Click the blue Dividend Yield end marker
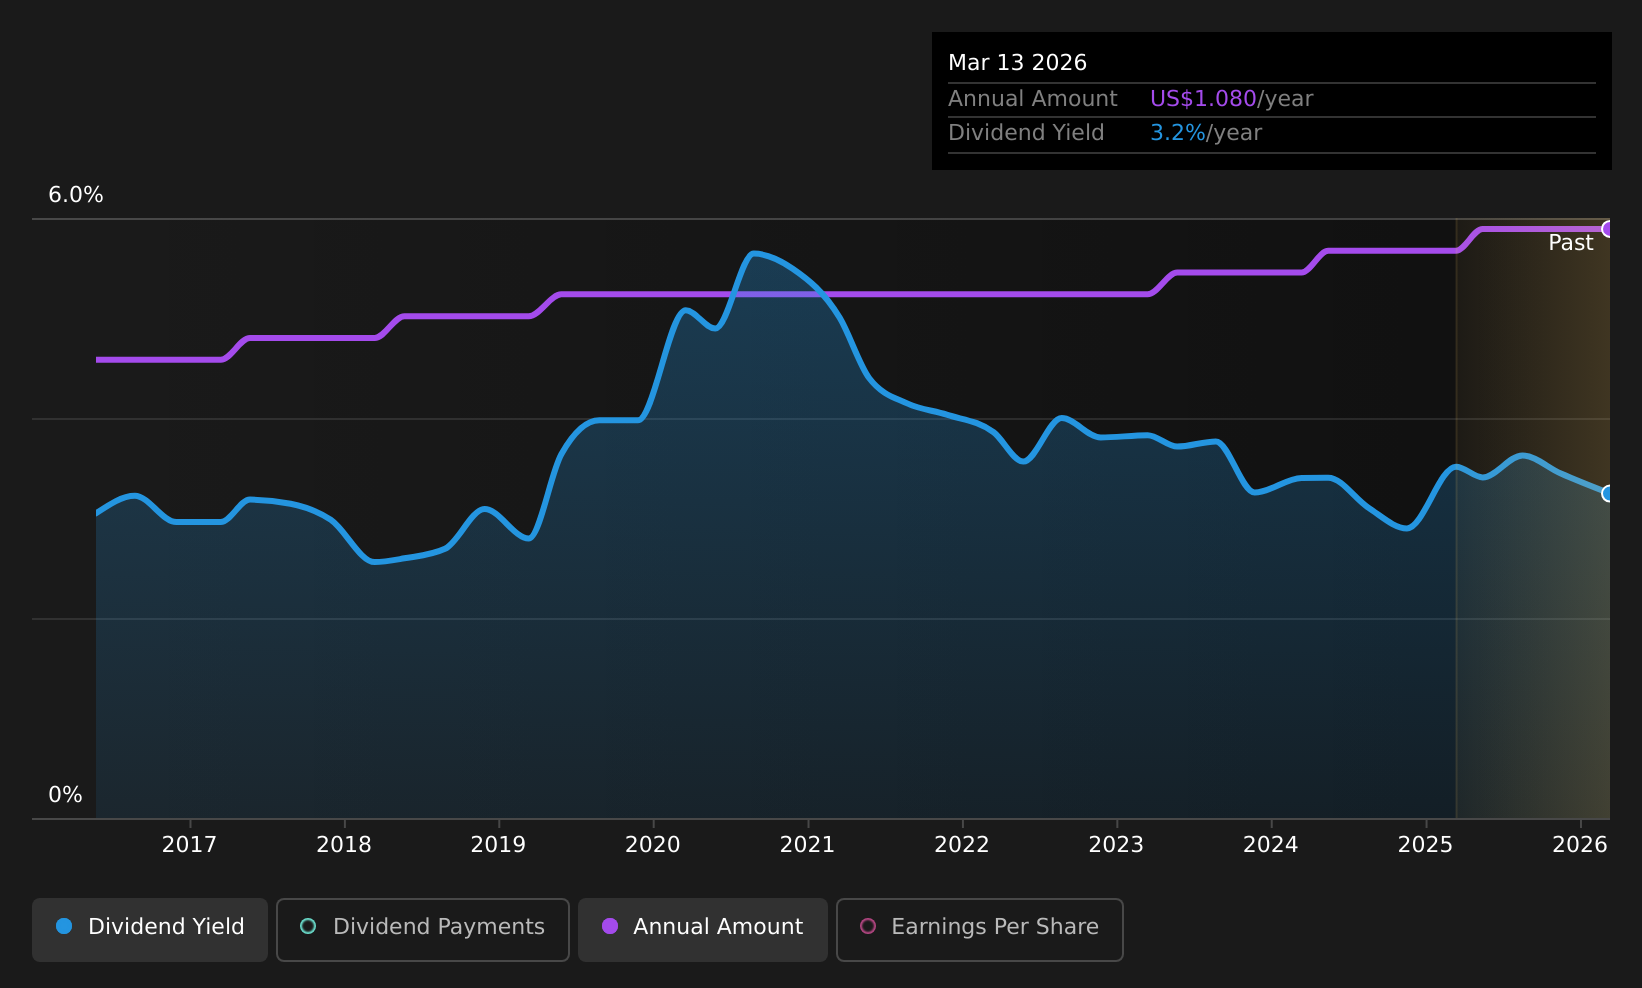This screenshot has width=1642, height=988. click(x=1608, y=493)
